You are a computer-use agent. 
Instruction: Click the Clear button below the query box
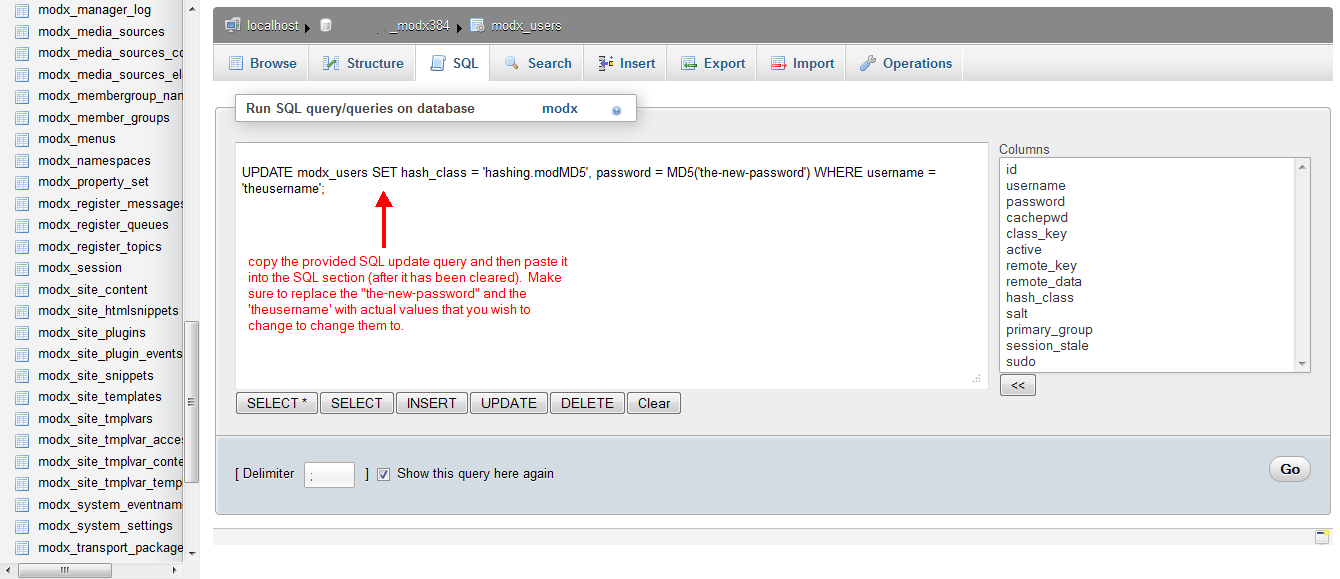[x=654, y=403]
